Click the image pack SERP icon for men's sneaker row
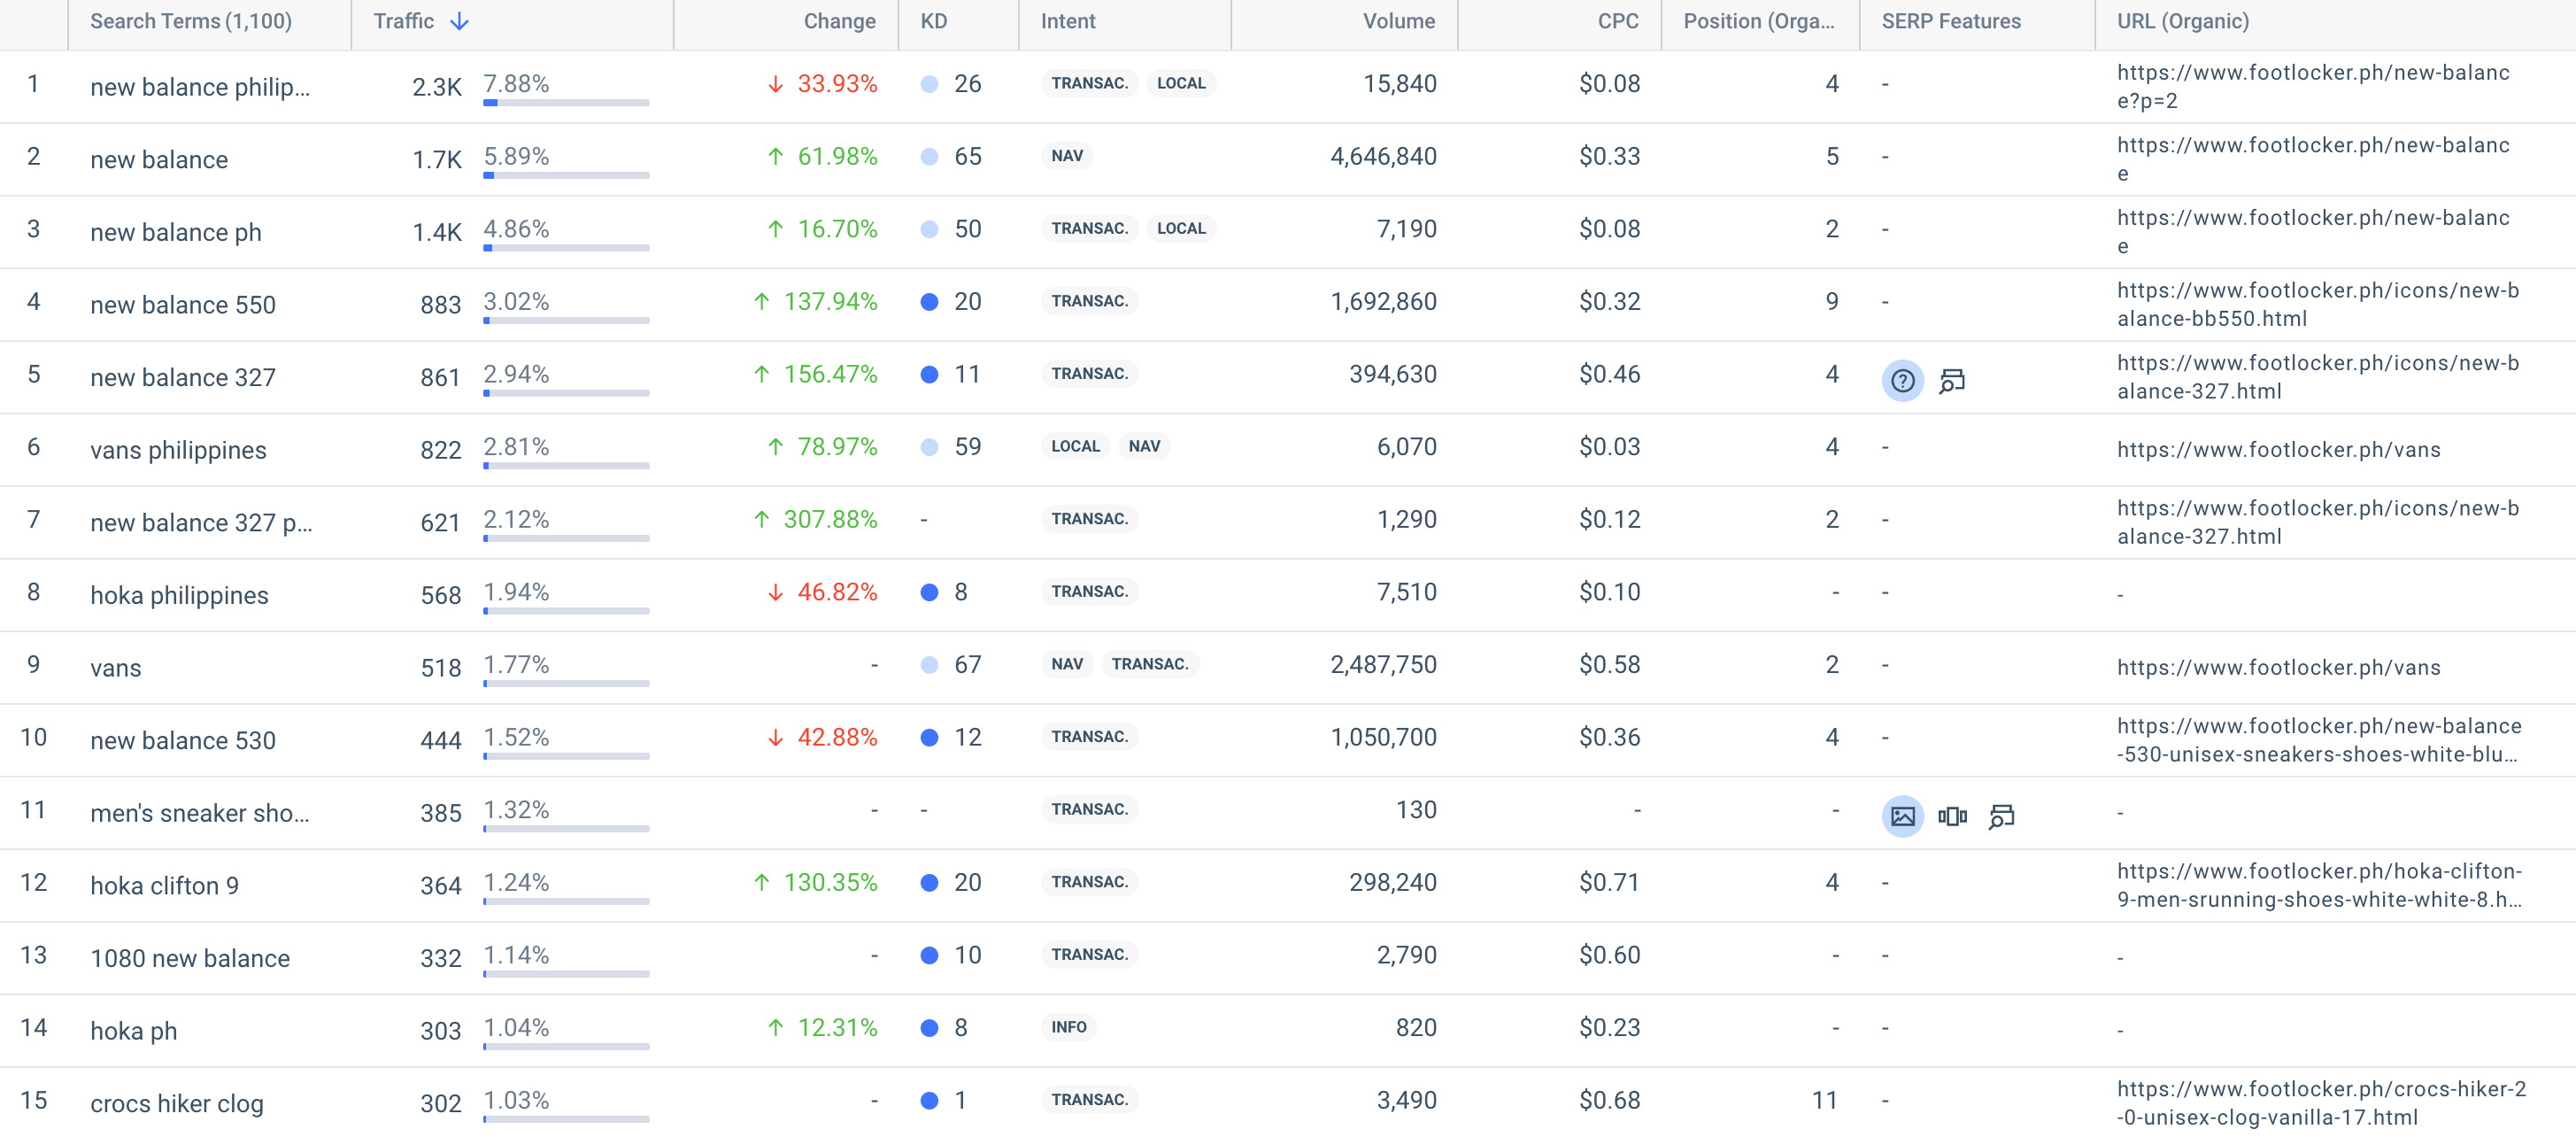Image resolution: width=2576 pixels, height=1137 pixels. (x=1902, y=816)
